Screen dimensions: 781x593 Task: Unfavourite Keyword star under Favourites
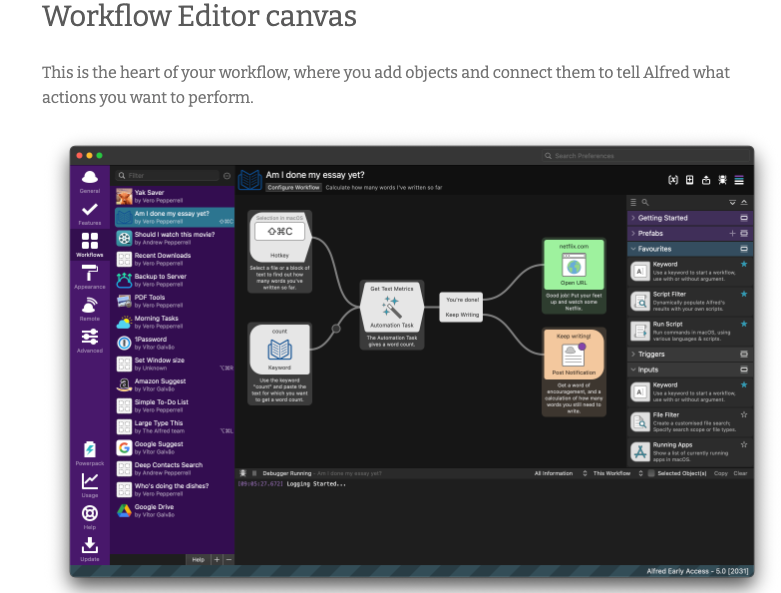coord(744,264)
